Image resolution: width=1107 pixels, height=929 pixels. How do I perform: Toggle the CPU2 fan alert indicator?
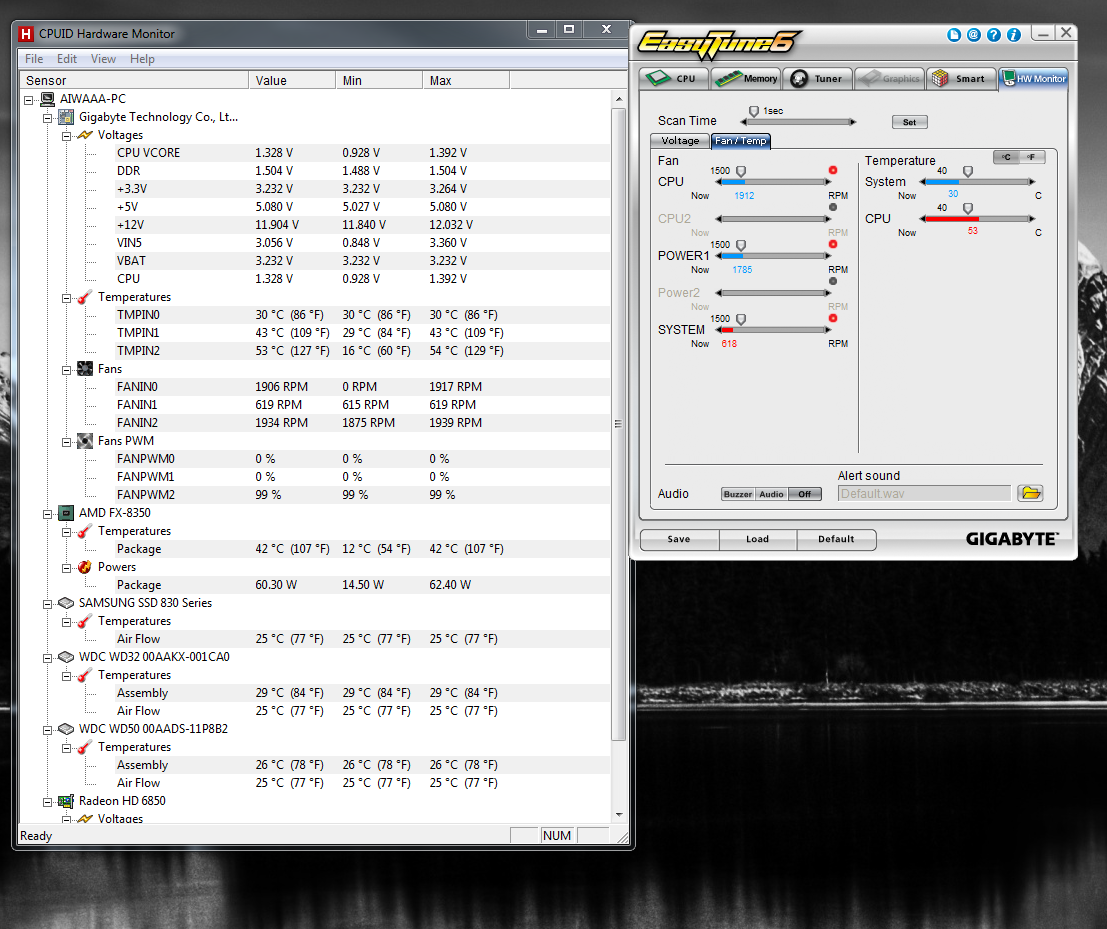[833, 208]
